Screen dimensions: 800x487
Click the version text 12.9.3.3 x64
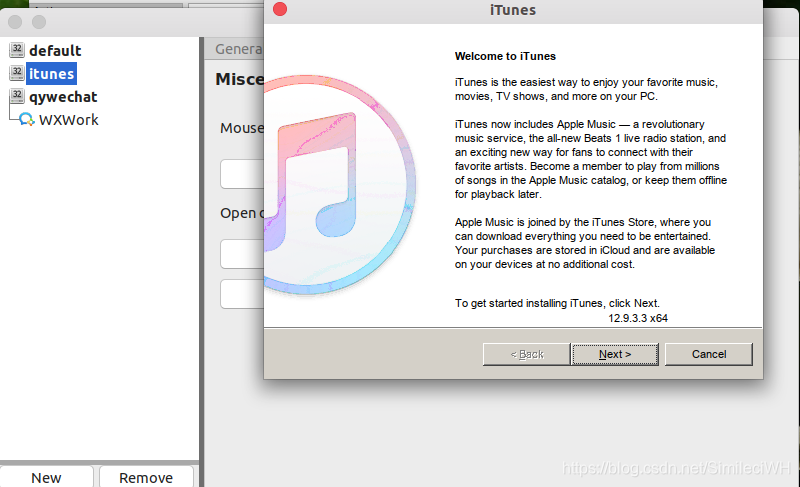(638, 318)
